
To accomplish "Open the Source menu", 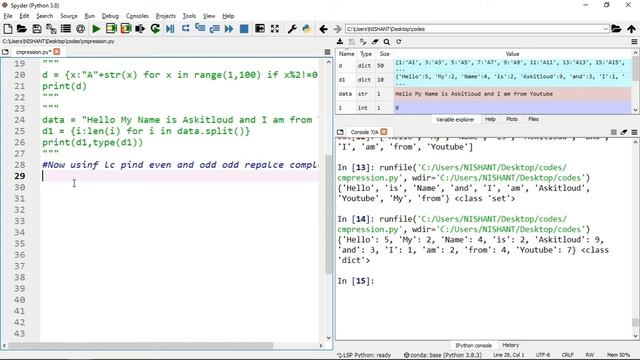I will (x=69, y=16).
